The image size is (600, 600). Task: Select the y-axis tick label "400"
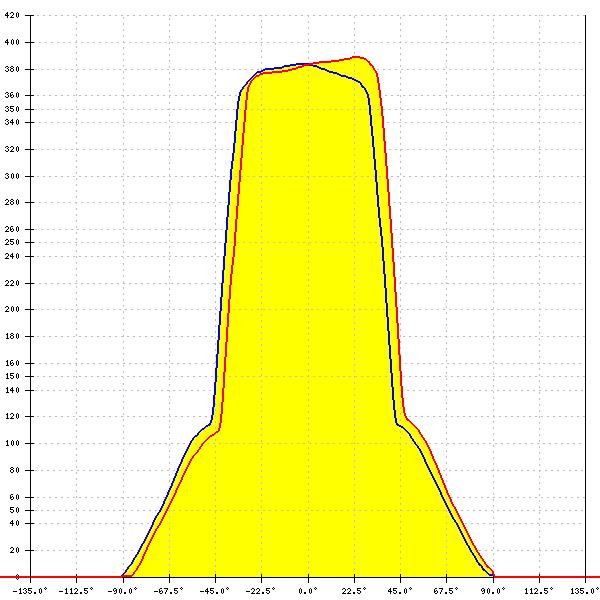pyautogui.click(x=11, y=42)
